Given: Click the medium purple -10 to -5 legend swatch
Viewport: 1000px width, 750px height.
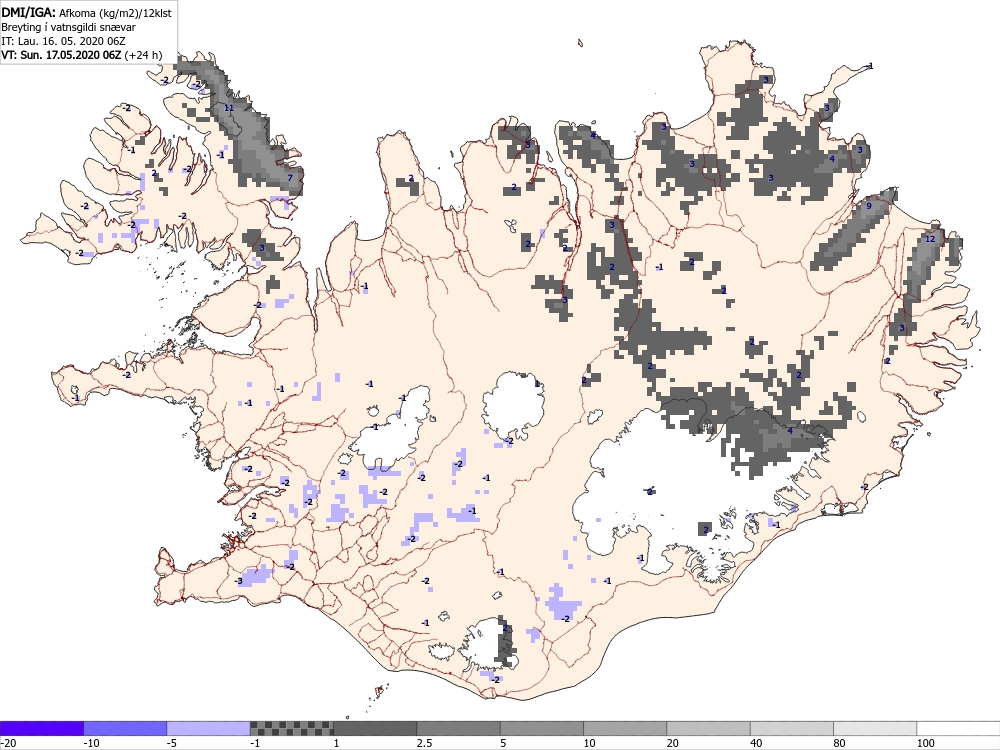Looking at the screenshot, I should point(125,728).
